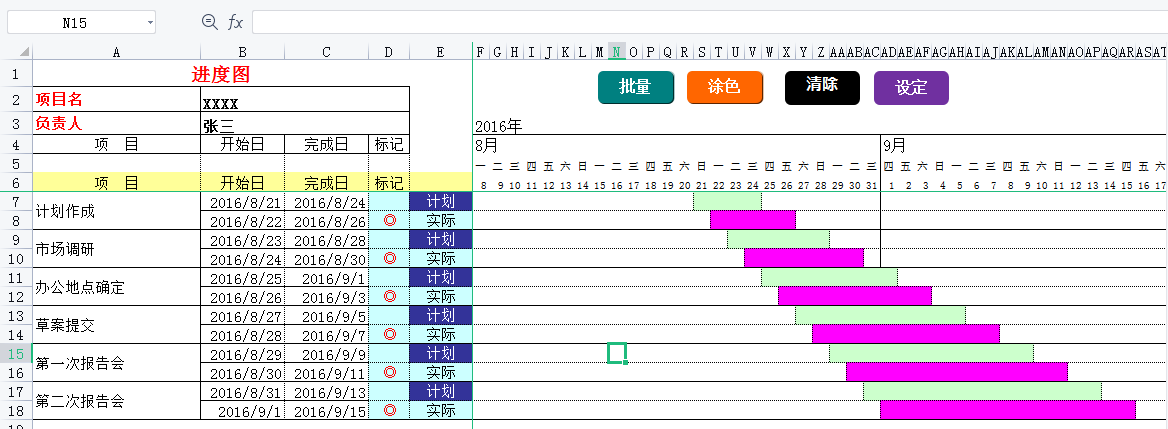
Task: Select highlighted column N header
Action: tap(617, 52)
